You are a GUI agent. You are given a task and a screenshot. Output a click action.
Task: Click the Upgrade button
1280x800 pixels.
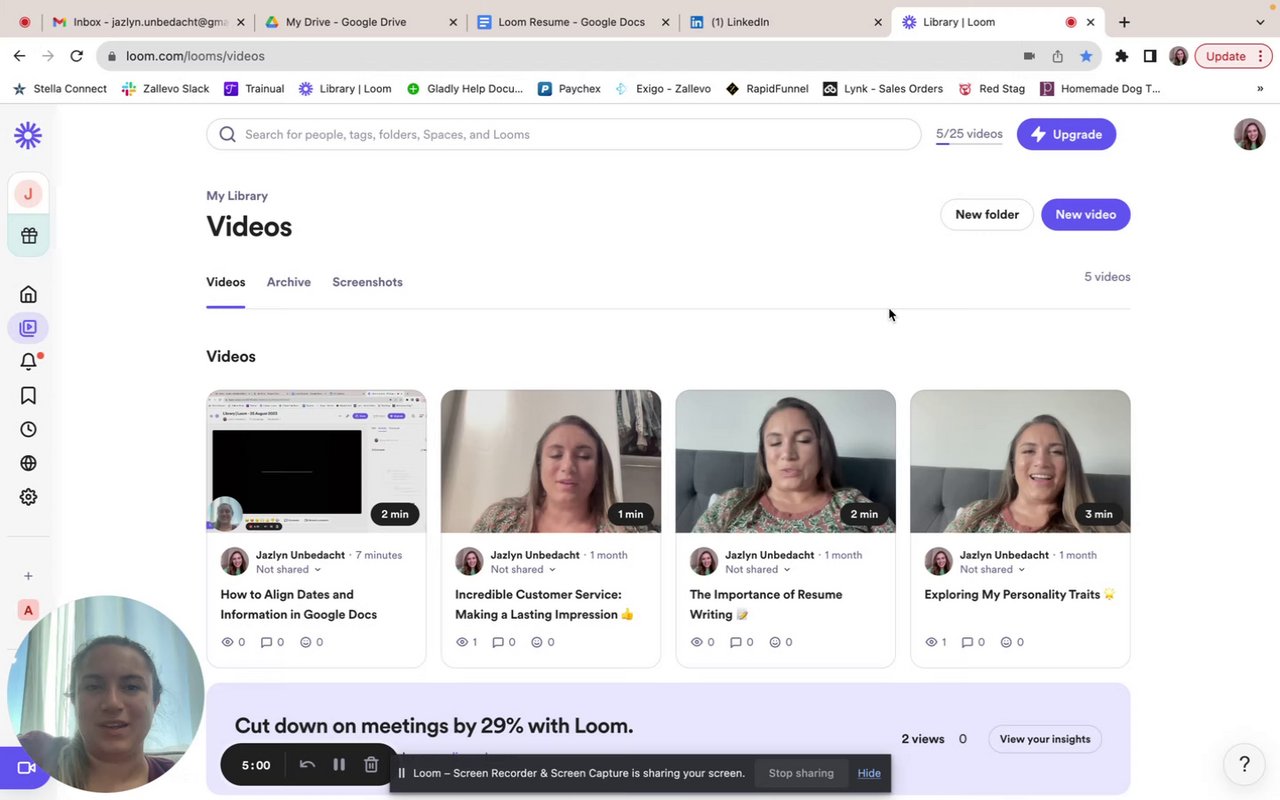[x=1066, y=134]
